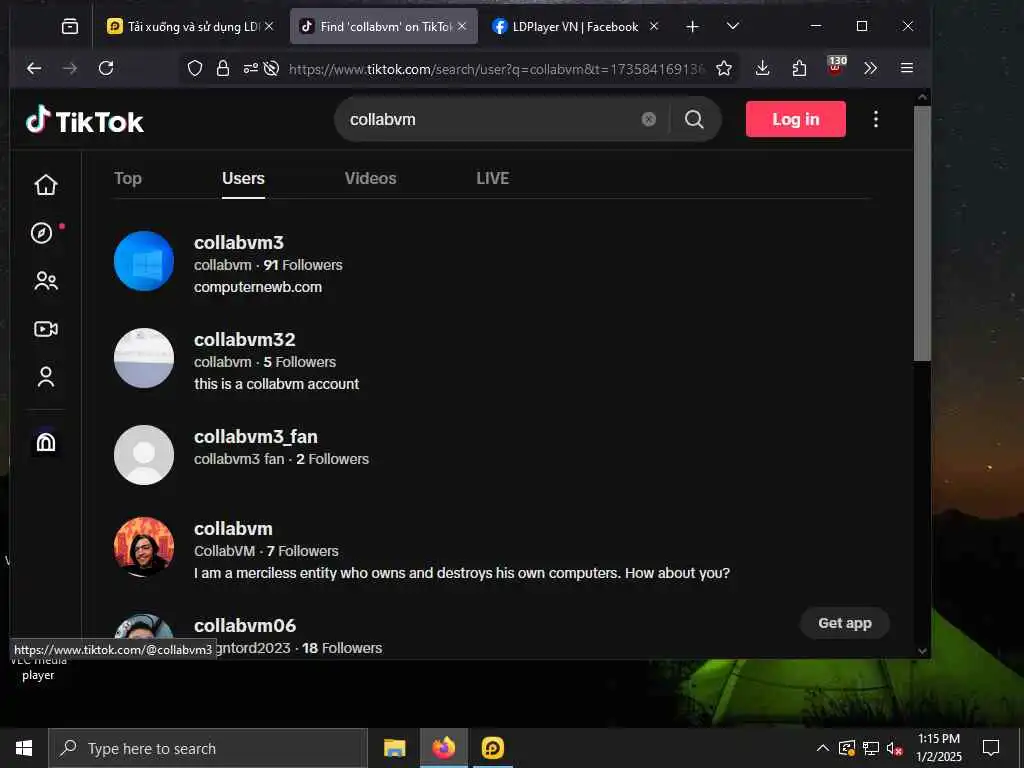
Task: Clear the collabvm search text
Action: click(648, 119)
